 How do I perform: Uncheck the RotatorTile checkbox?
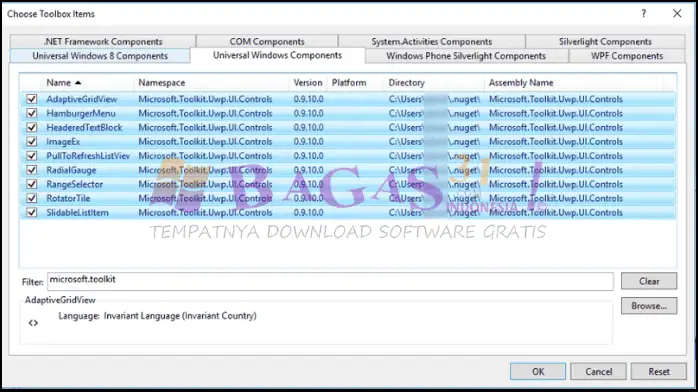31,198
